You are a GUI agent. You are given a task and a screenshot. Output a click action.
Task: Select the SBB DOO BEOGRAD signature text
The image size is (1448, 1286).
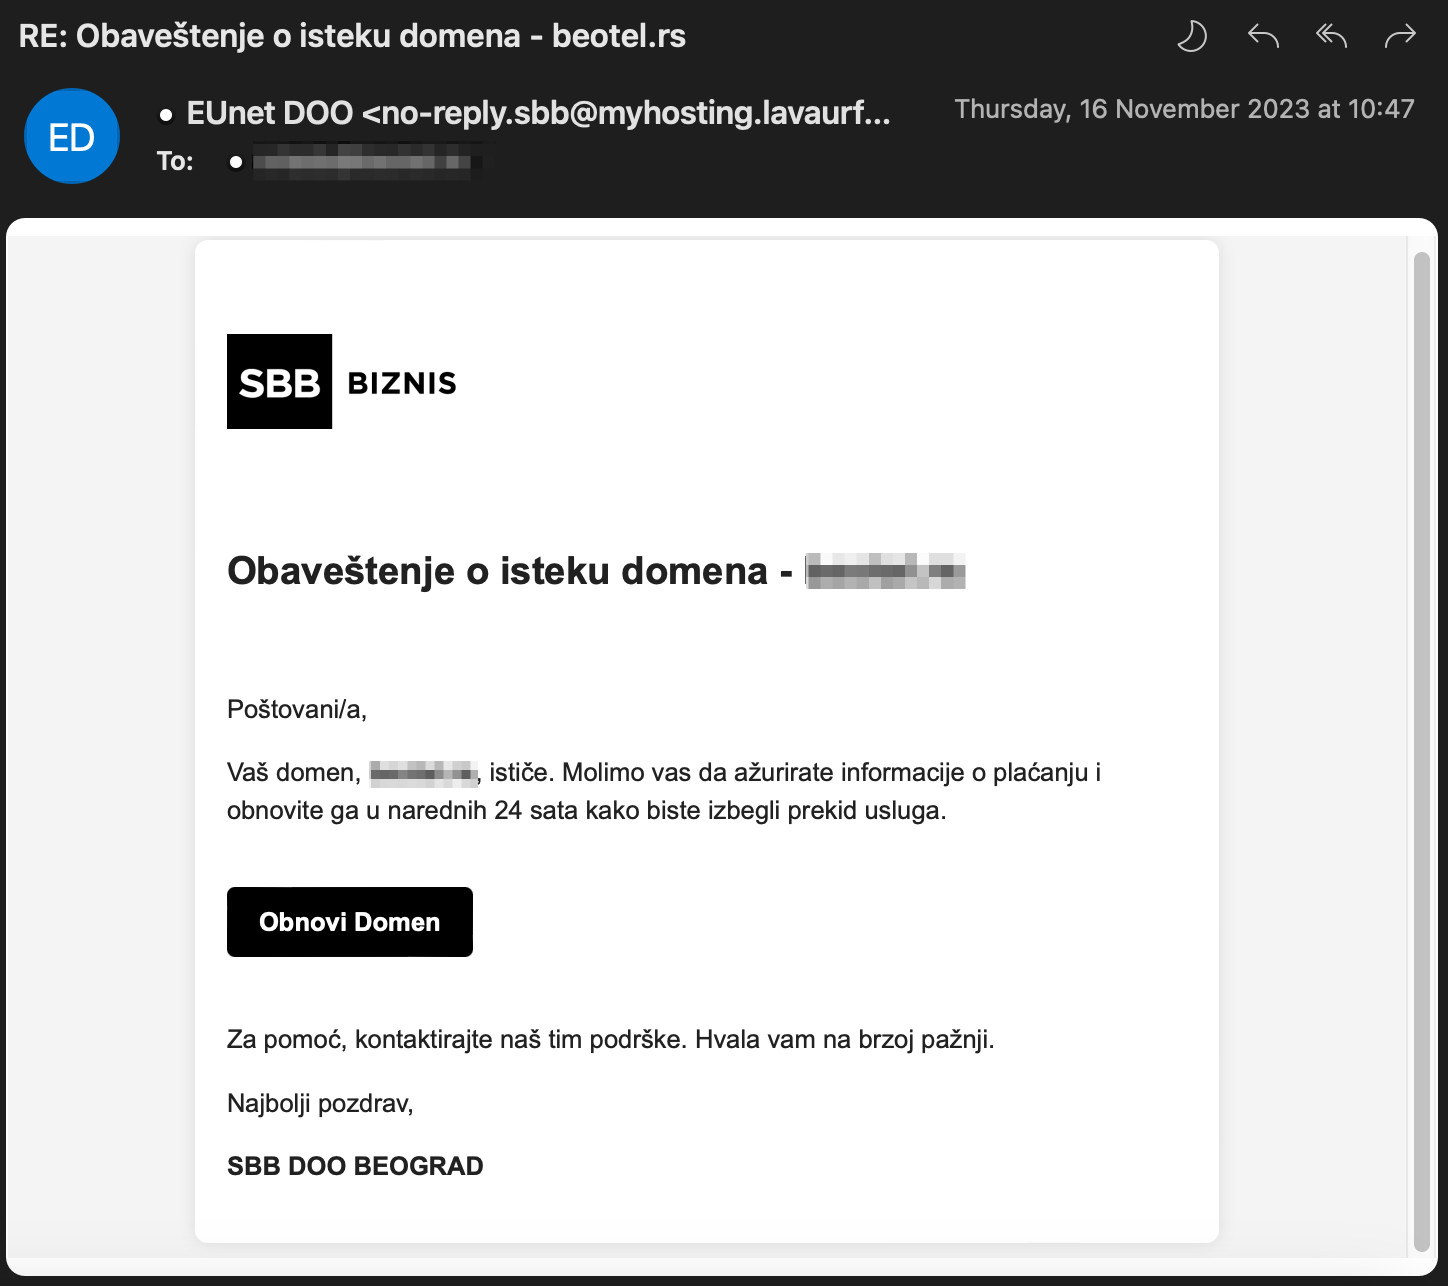(x=355, y=1165)
